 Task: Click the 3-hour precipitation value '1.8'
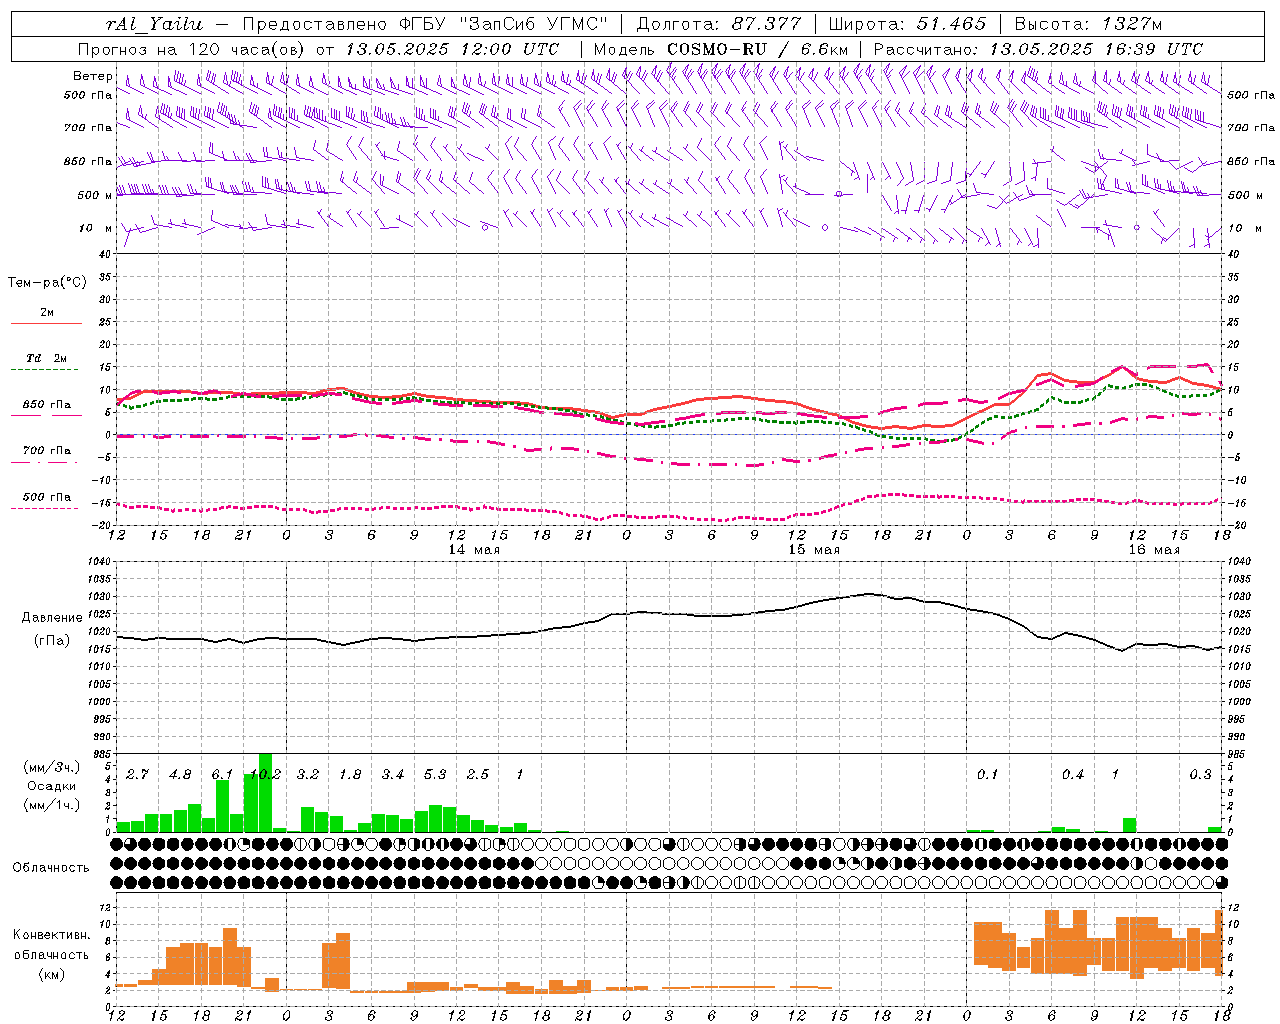(350, 775)
